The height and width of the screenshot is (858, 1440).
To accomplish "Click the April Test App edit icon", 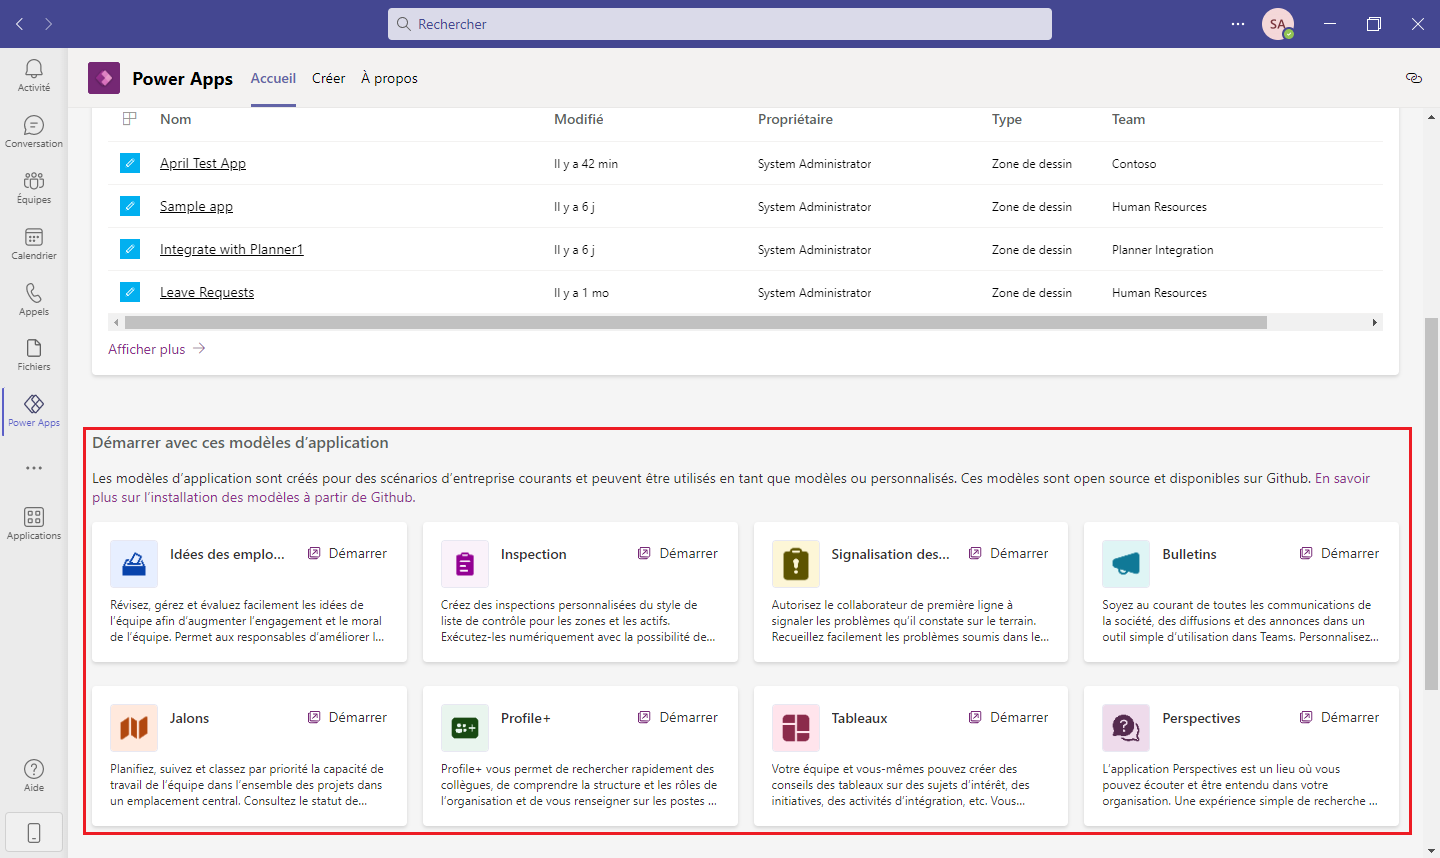I will [130, 163].
